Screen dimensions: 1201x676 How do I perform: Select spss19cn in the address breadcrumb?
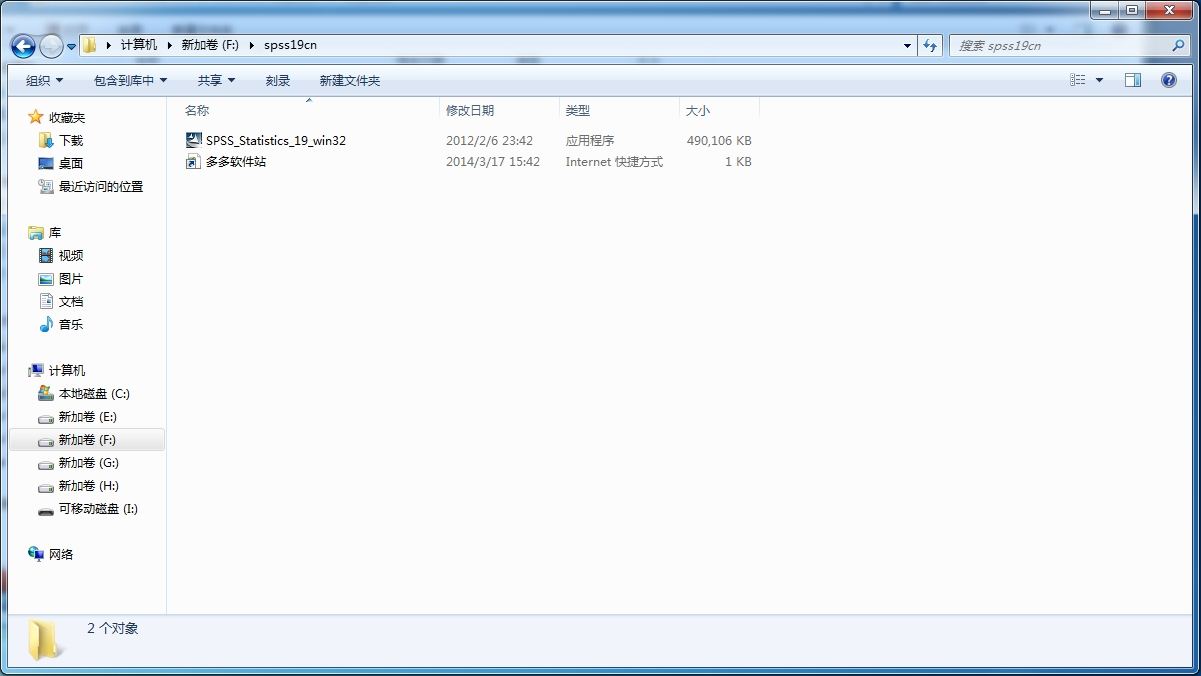click(291, 45)
